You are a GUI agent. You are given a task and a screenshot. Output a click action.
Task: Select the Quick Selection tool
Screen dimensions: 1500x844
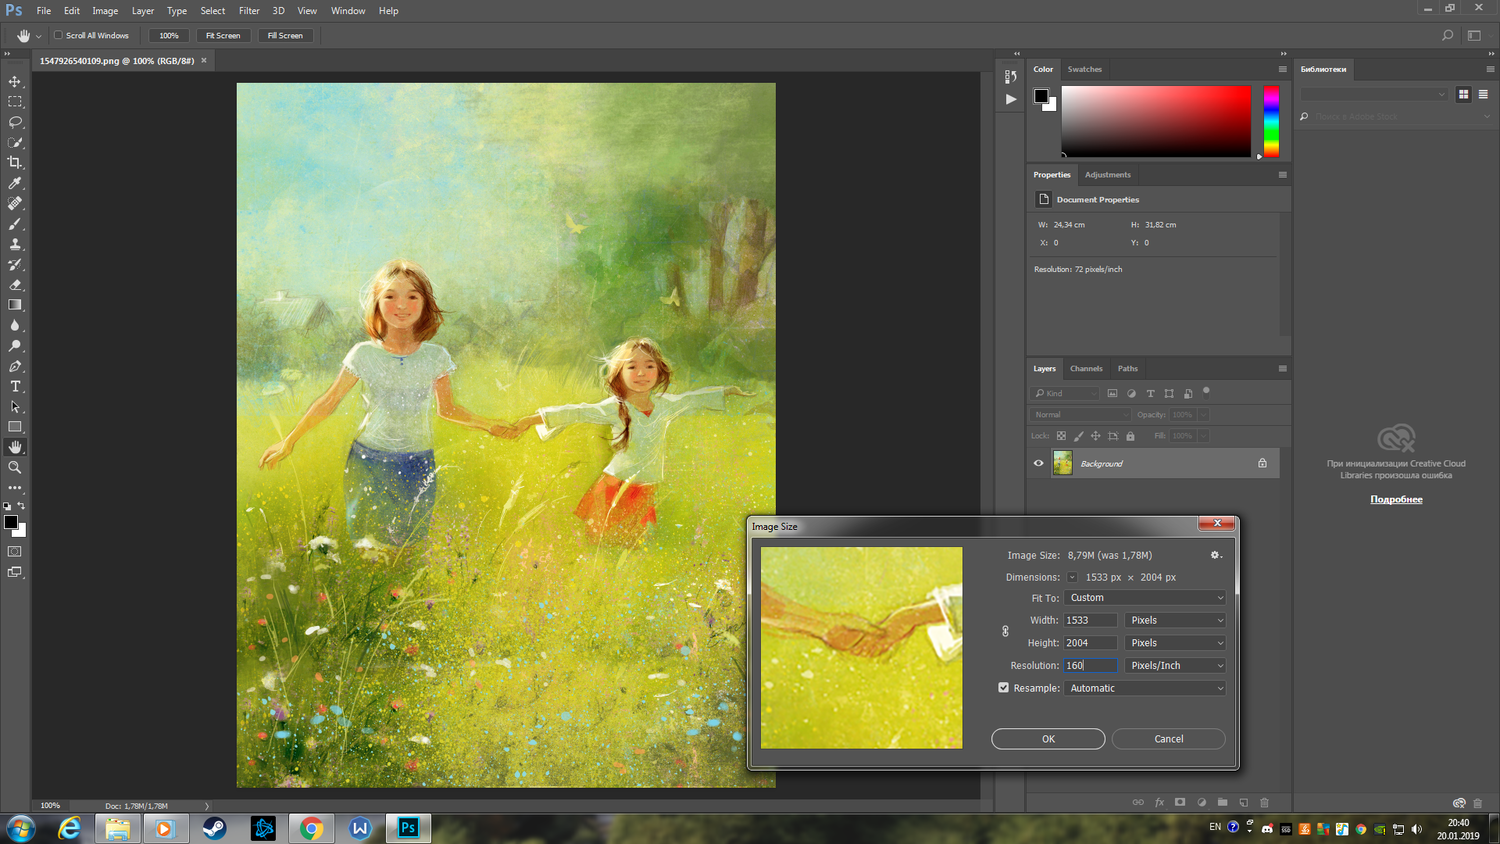tap(15, 142)
